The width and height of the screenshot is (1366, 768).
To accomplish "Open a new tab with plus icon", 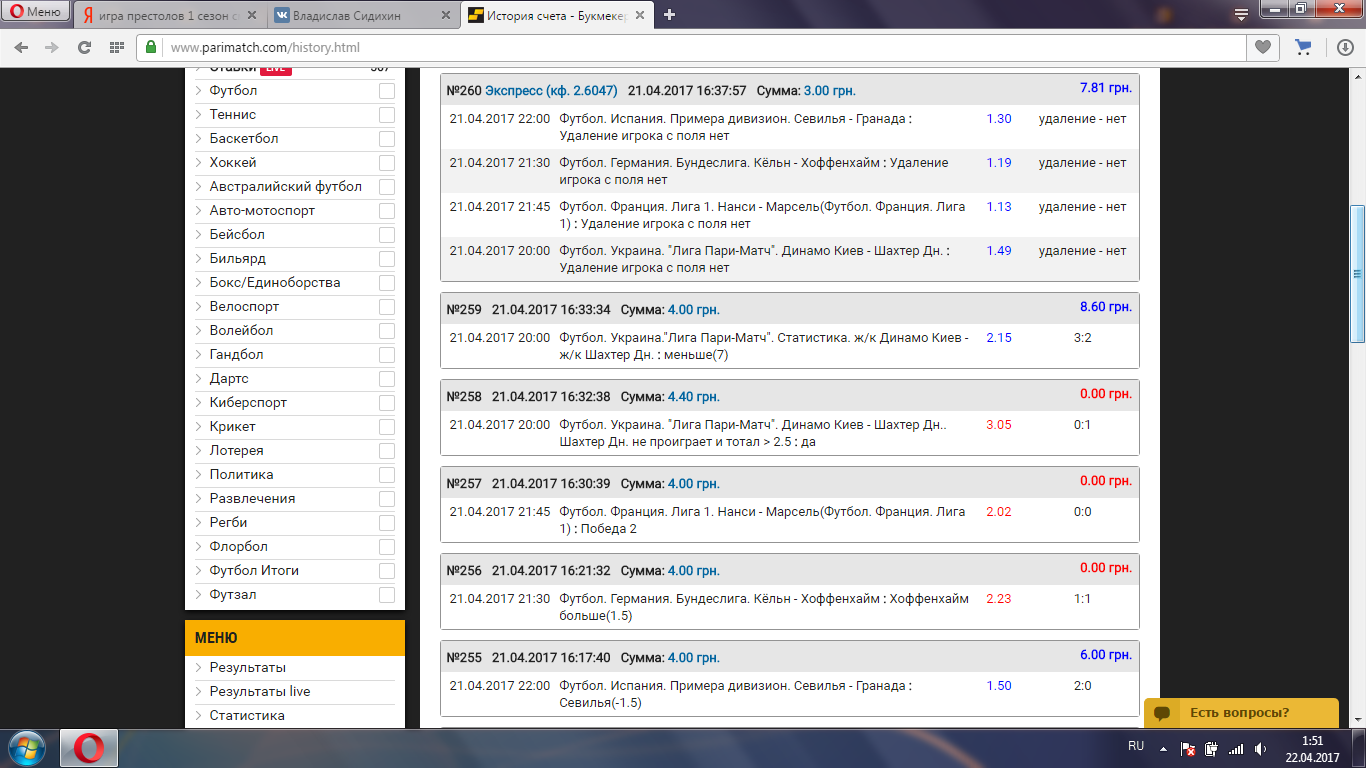I will (669, 14).
